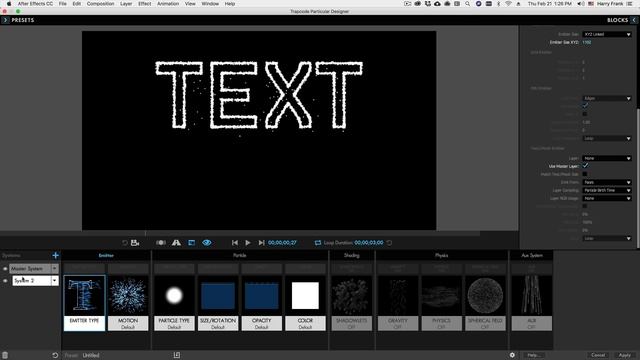Viewport: 640px width, 360px height.
Task: Click the reset arrow icon near Preset label
Action: [55, 356]
